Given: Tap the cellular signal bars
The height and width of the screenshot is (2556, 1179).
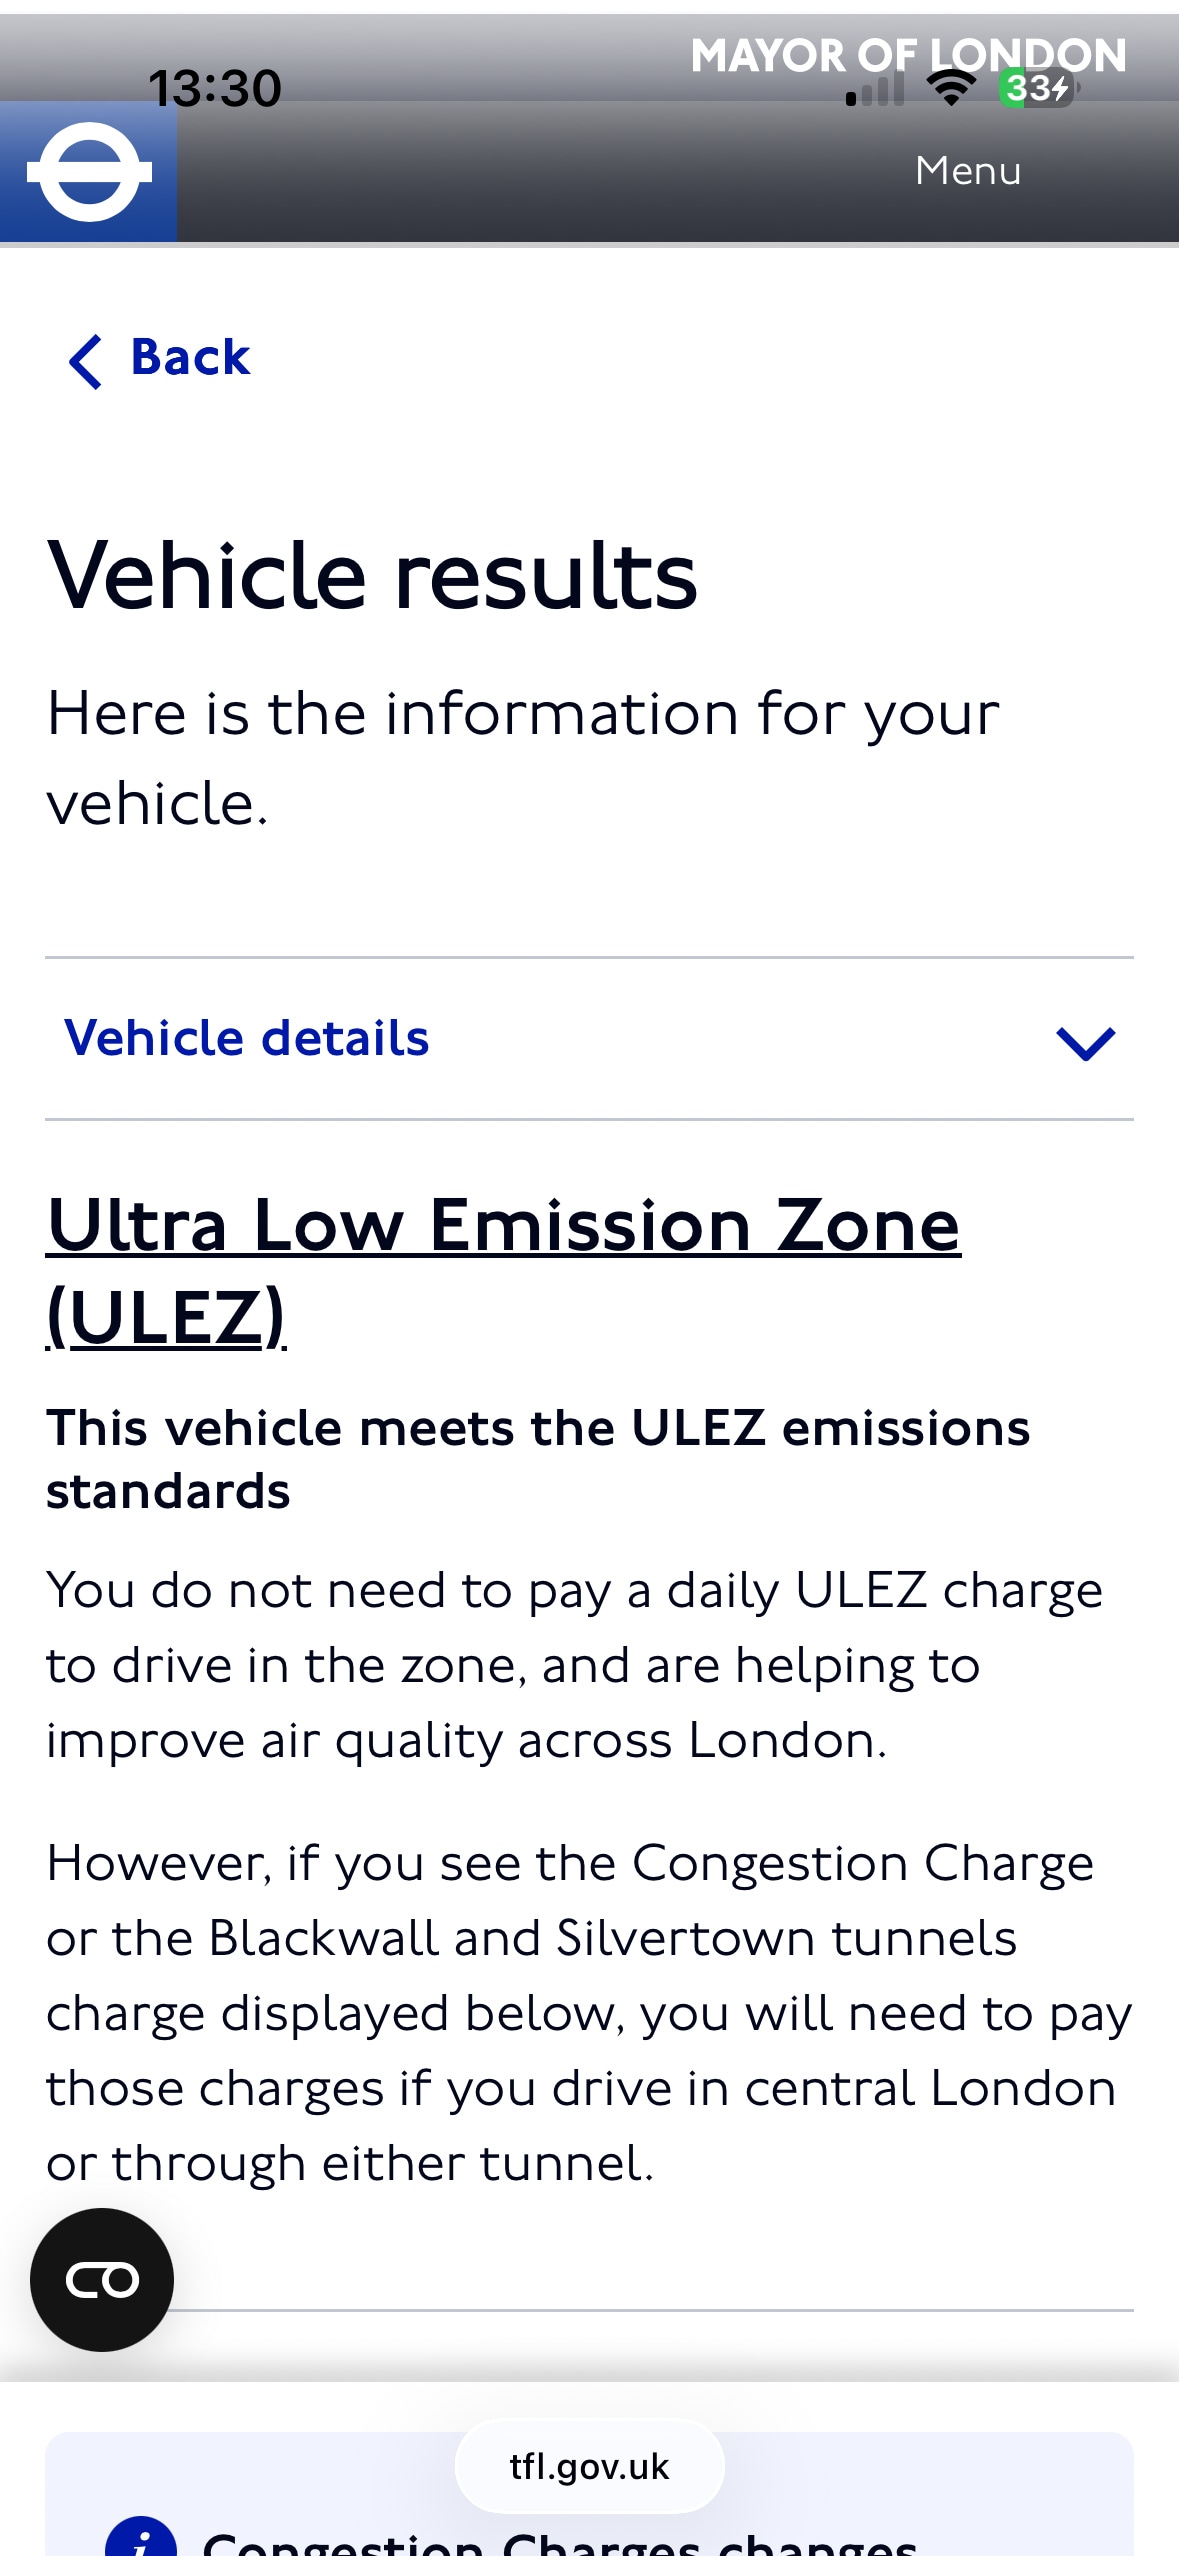Looking at the screenshot, I should [875, 90].
